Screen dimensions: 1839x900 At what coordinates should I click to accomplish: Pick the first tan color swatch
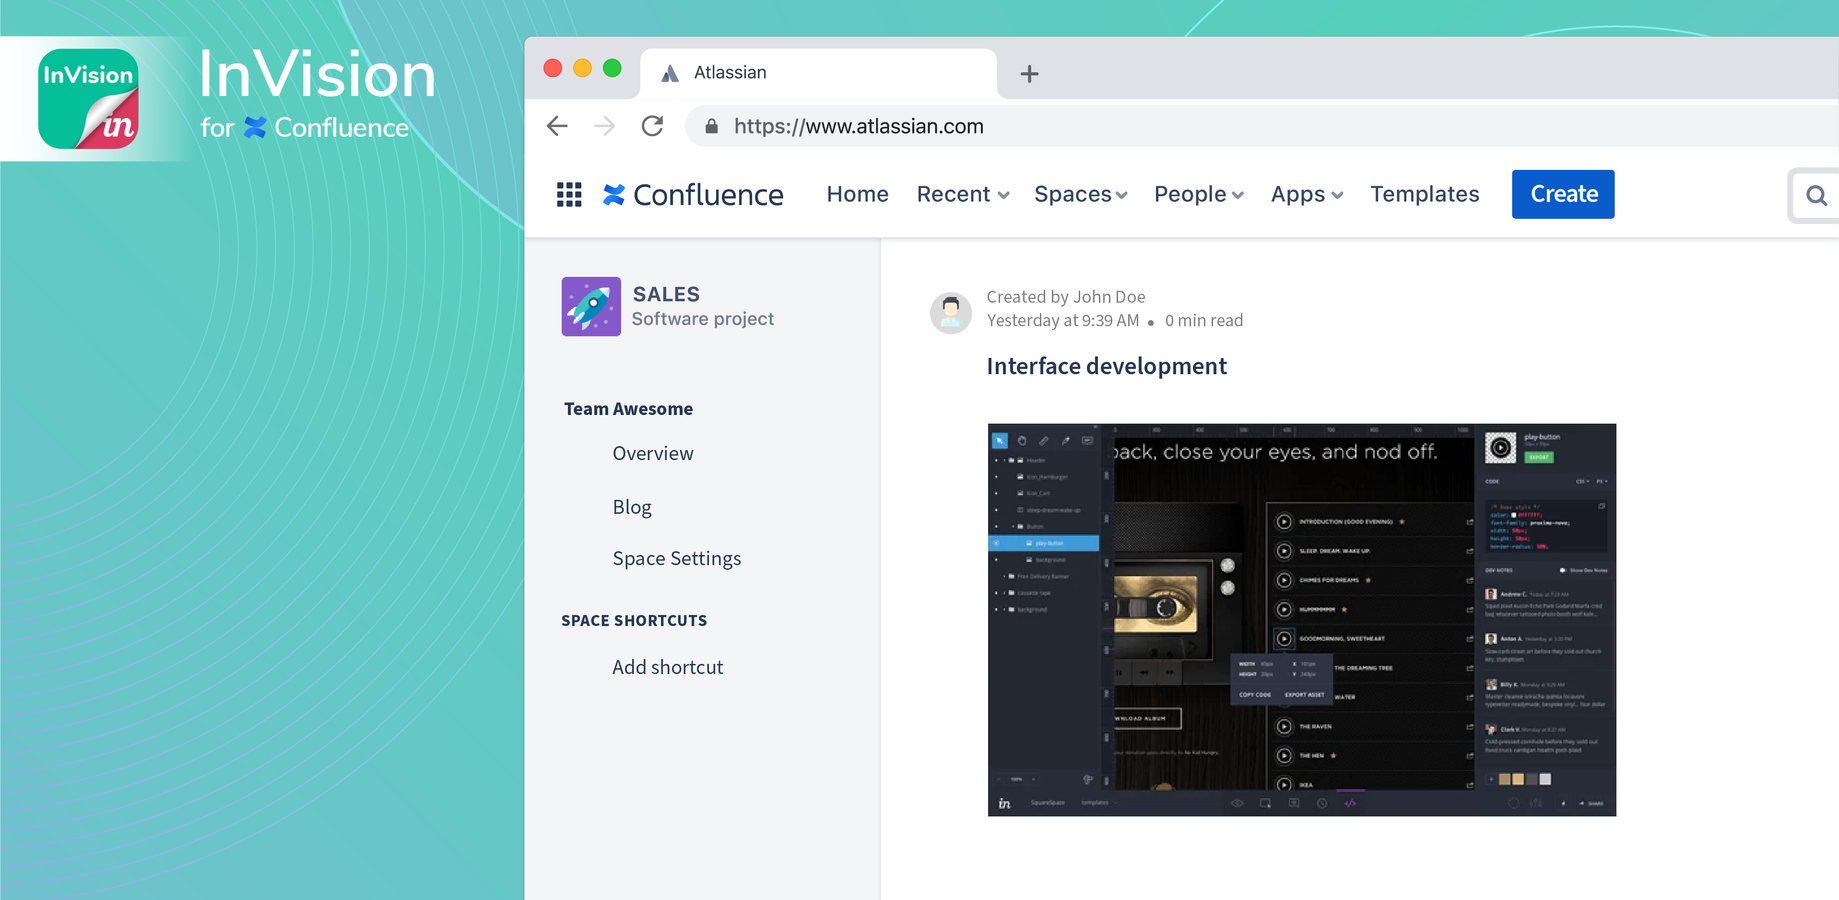coord(1504,779)
